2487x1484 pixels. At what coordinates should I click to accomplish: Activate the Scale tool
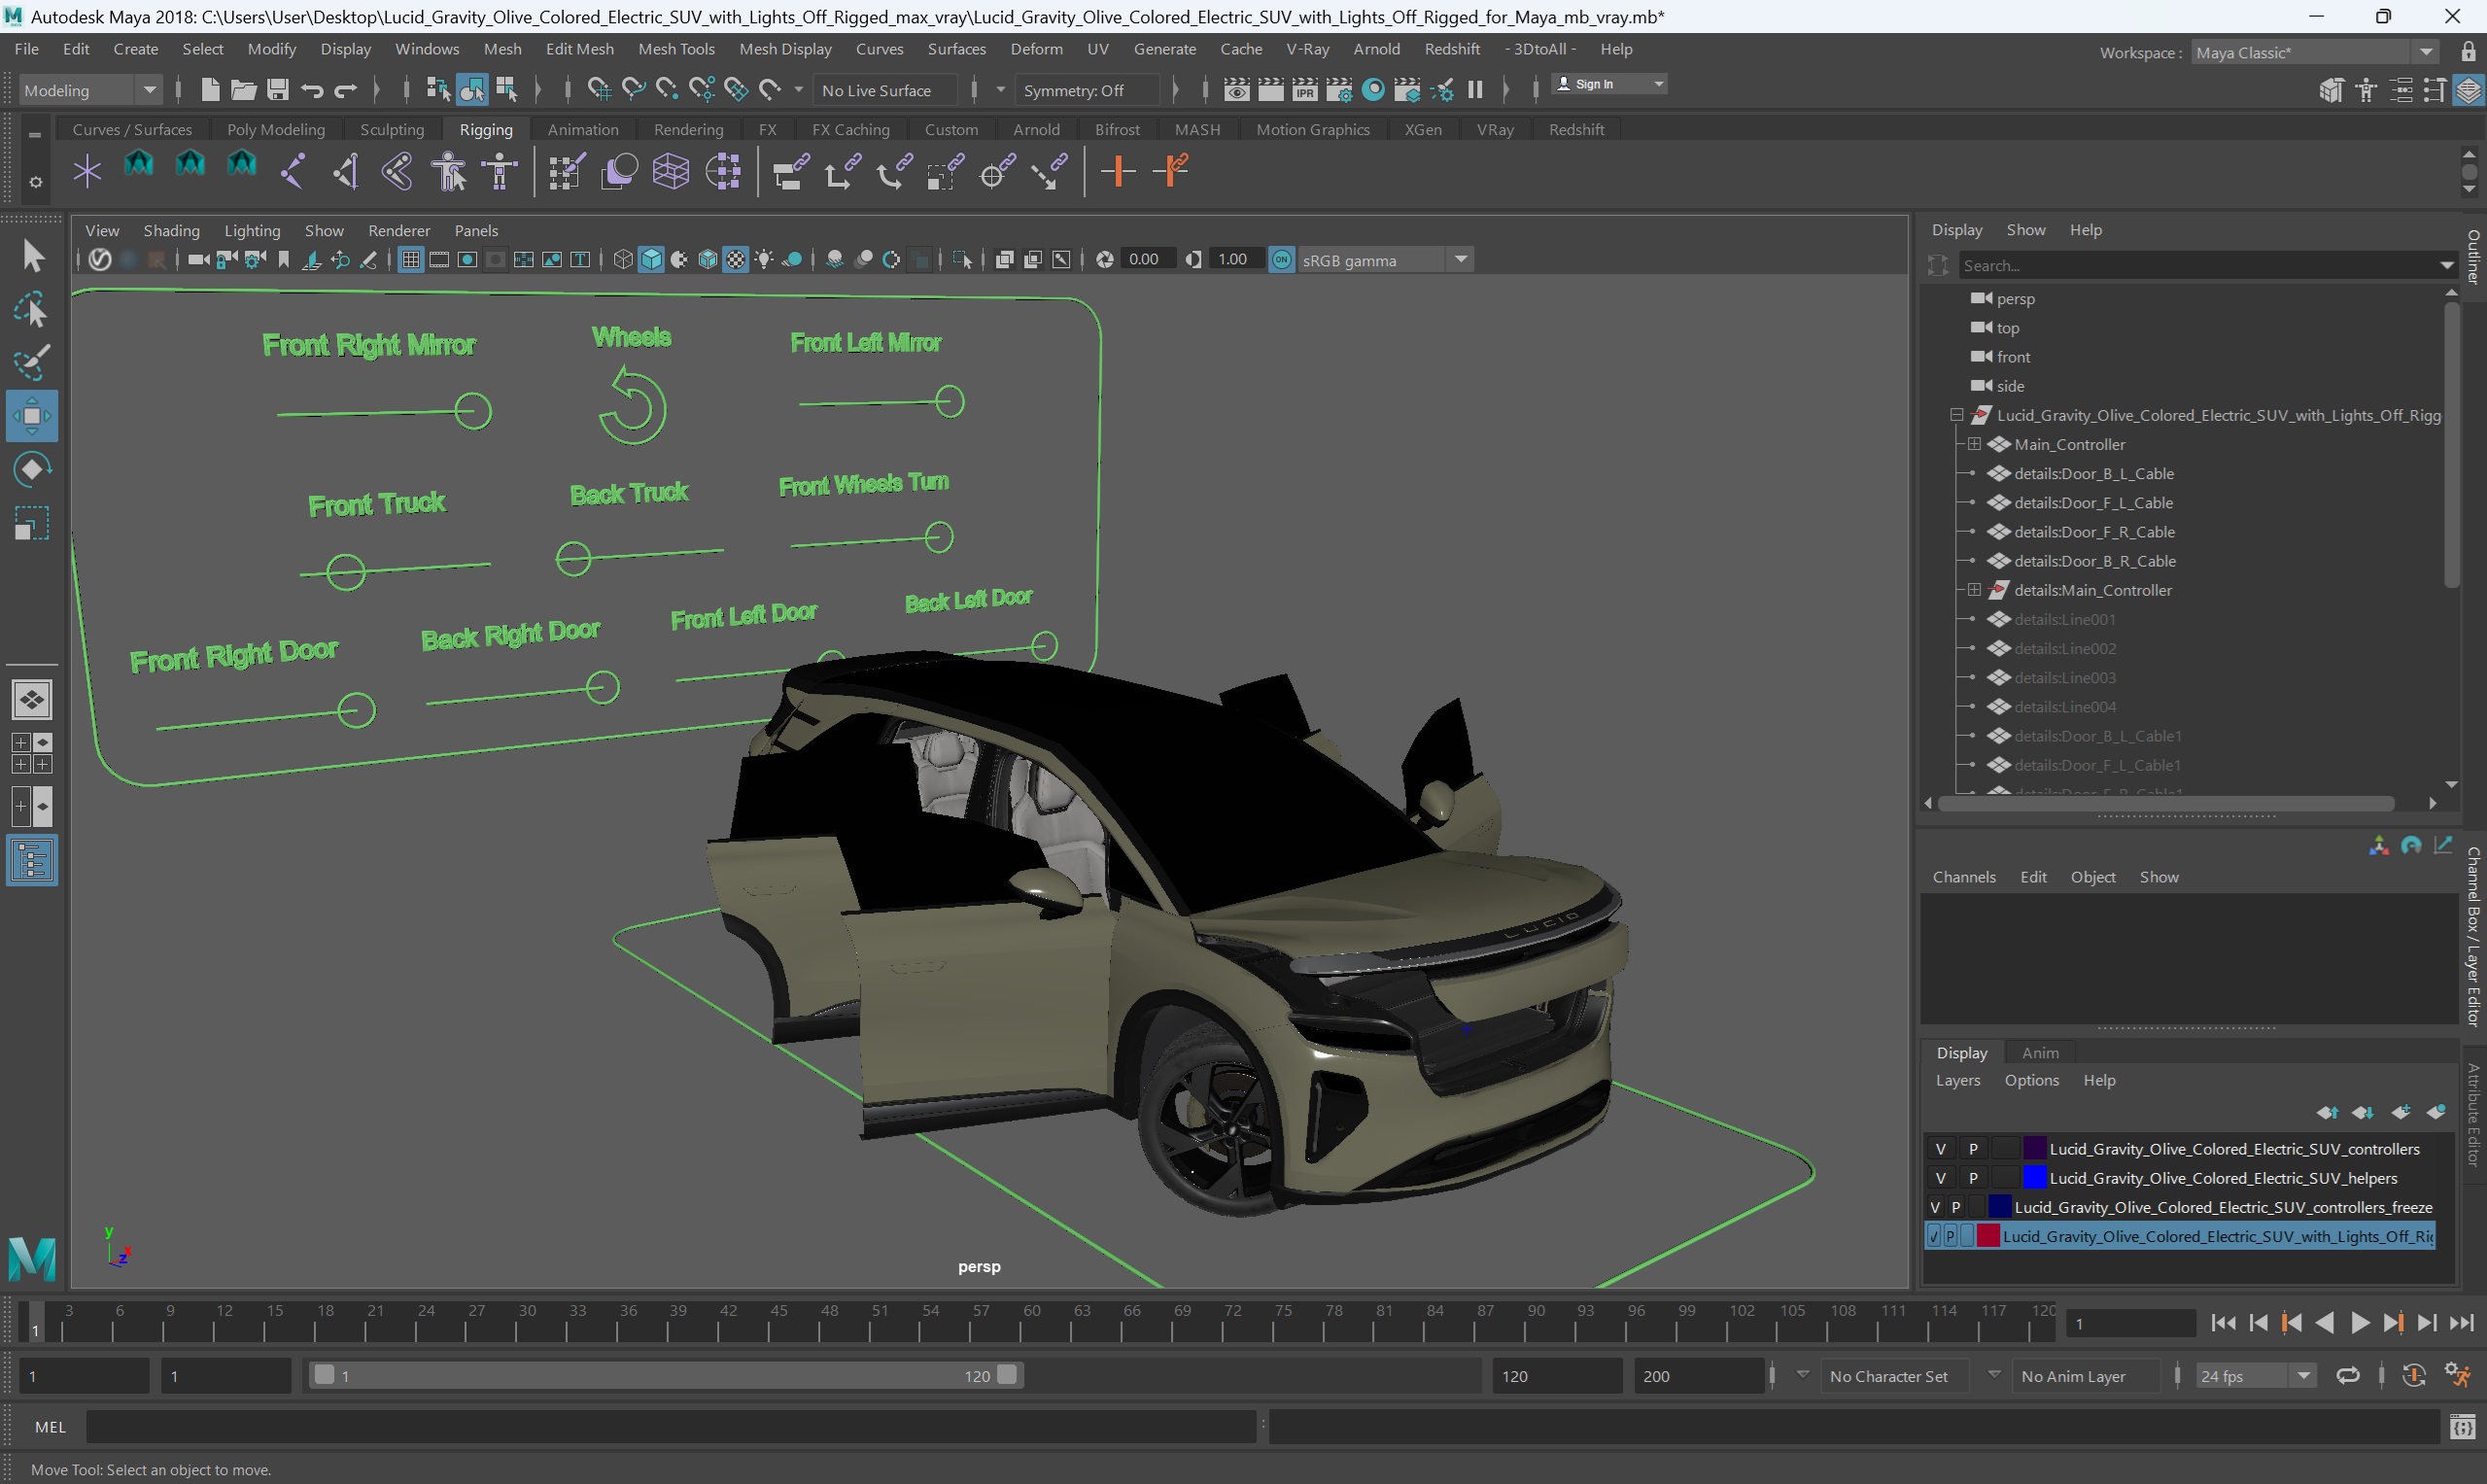point(32,523)
